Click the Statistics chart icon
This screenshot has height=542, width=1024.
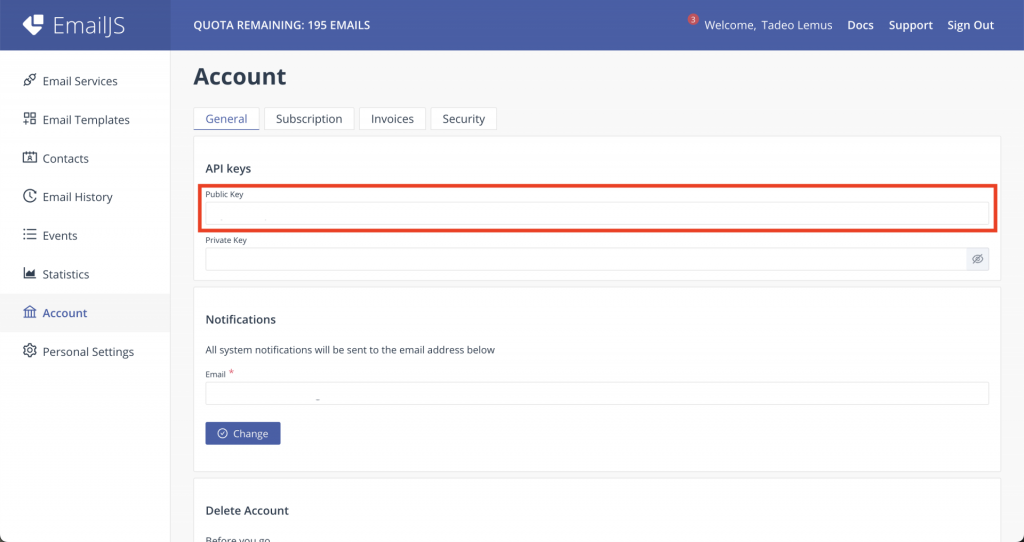(x=29, y=273)
